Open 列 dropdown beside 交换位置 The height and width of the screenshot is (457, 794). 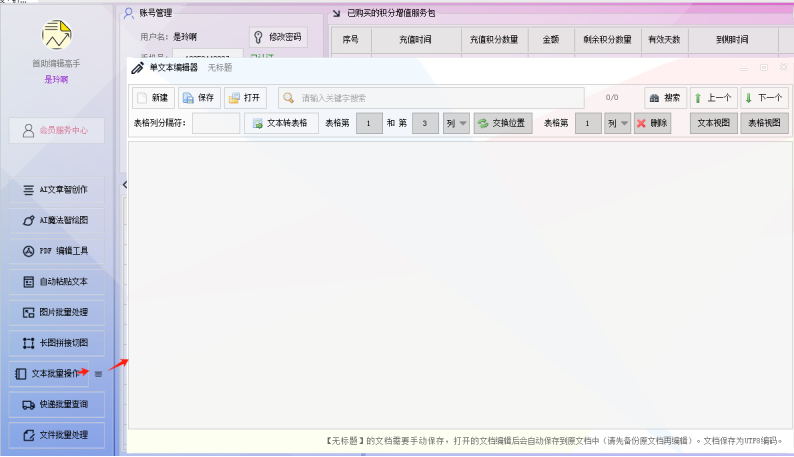pyautogui.click(x=456, y=123)
